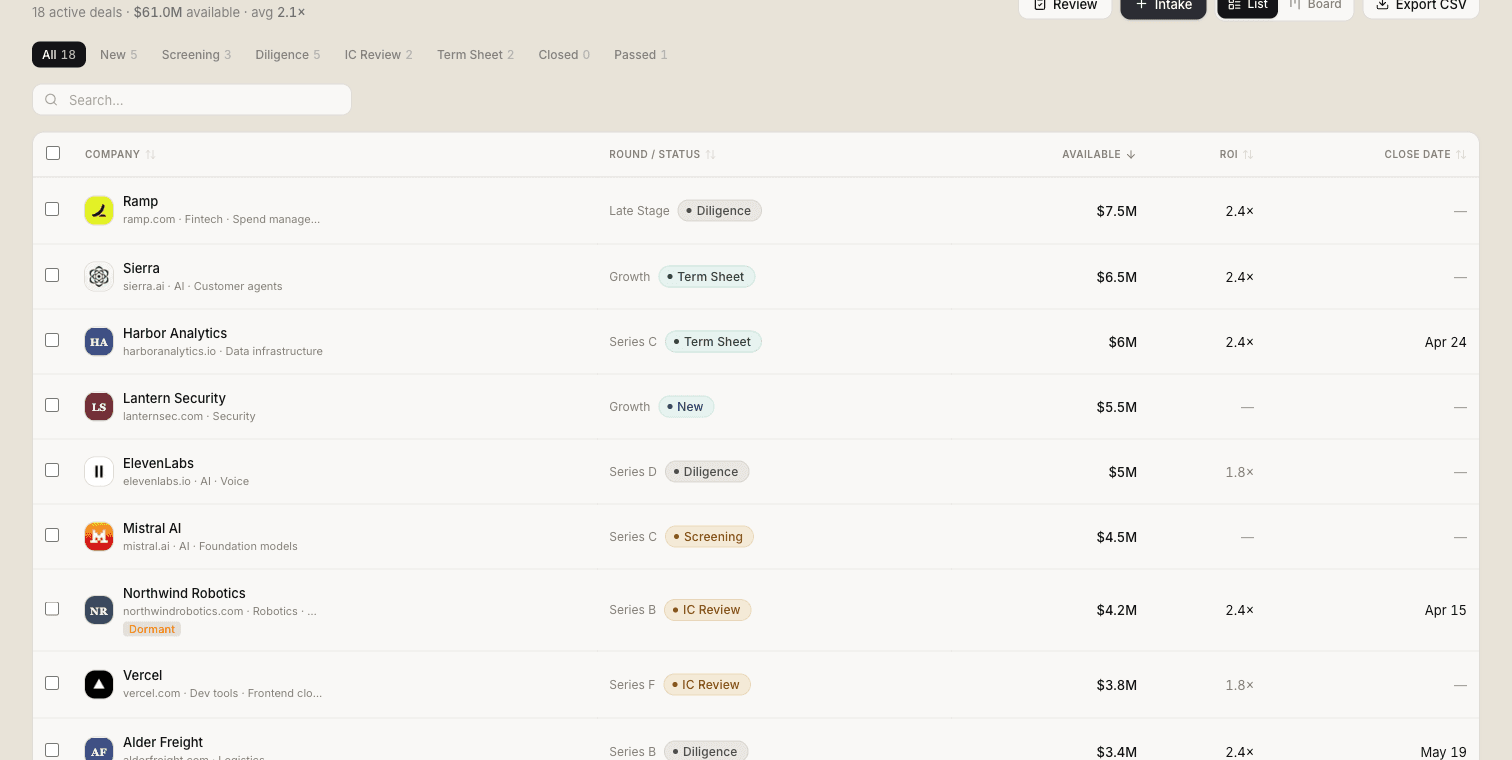Click Northwind Robotics' IC Review badge
This screenshot has height=760, width=1512.
(x=708, y=610)
